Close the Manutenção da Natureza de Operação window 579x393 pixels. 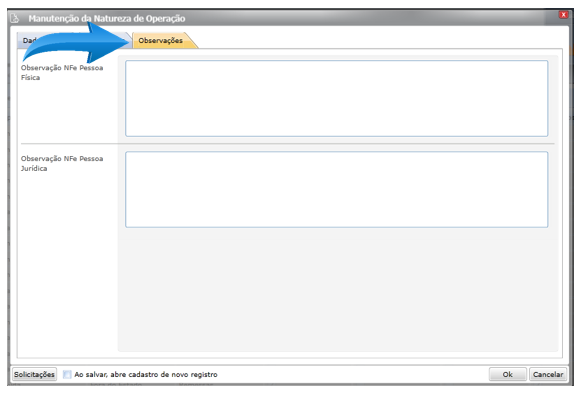tap(563, 15)
